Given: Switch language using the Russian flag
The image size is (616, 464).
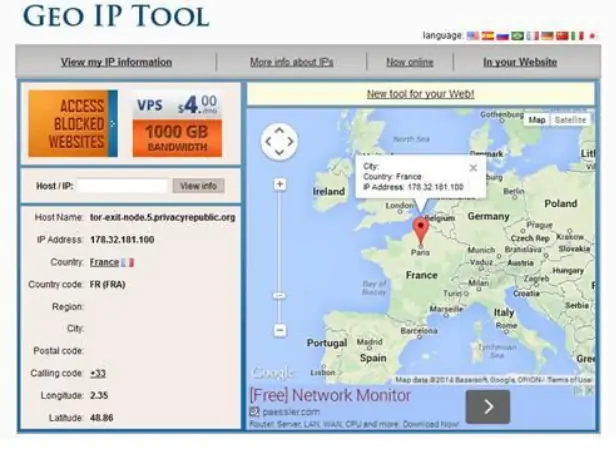Looking at the screenshot, I should point(503,36).
